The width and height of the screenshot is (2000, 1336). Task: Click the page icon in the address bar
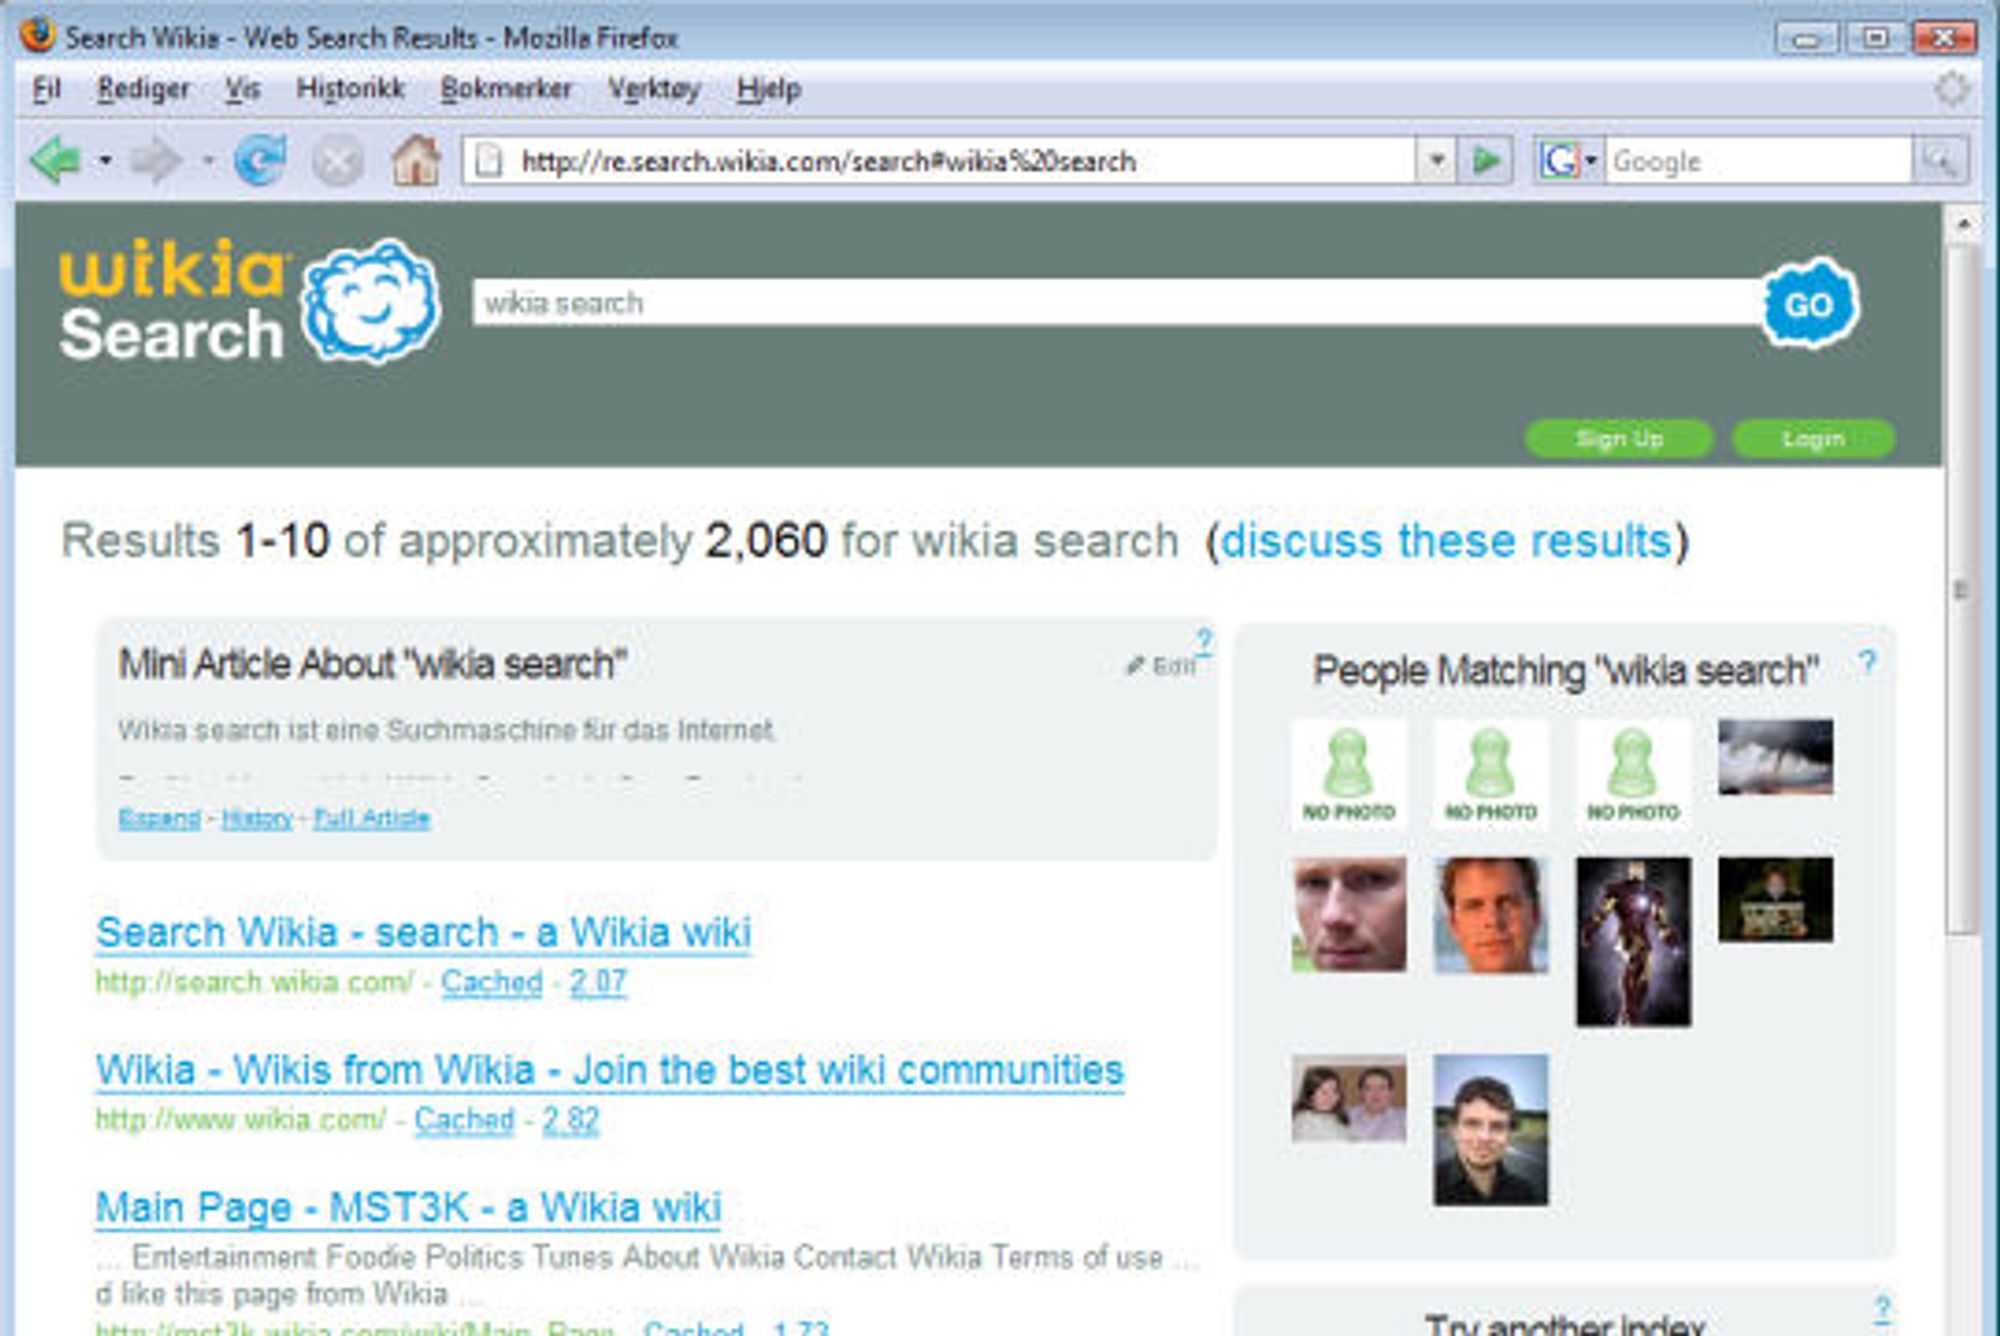pyautogui.click(x=488, y=160)
